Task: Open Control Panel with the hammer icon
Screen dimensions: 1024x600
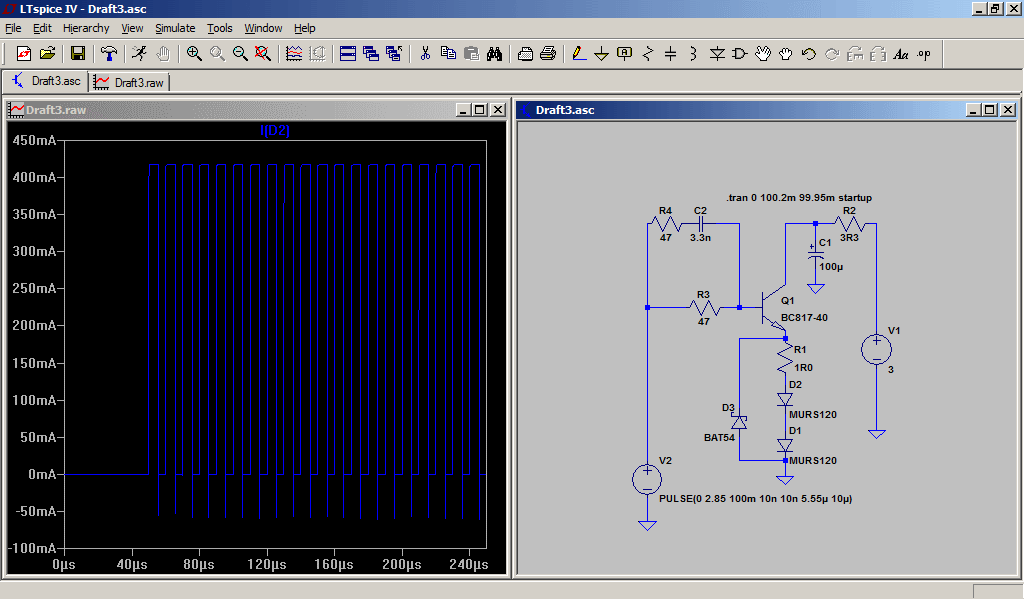Action: (109, 54)
